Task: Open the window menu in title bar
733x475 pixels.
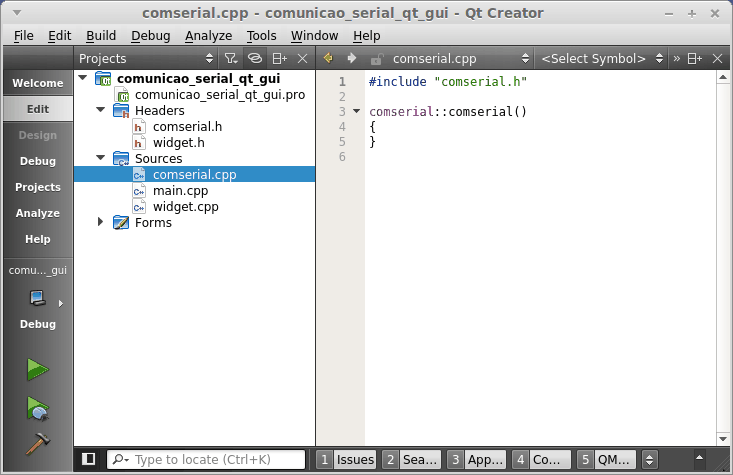Action: coord(17,13)
